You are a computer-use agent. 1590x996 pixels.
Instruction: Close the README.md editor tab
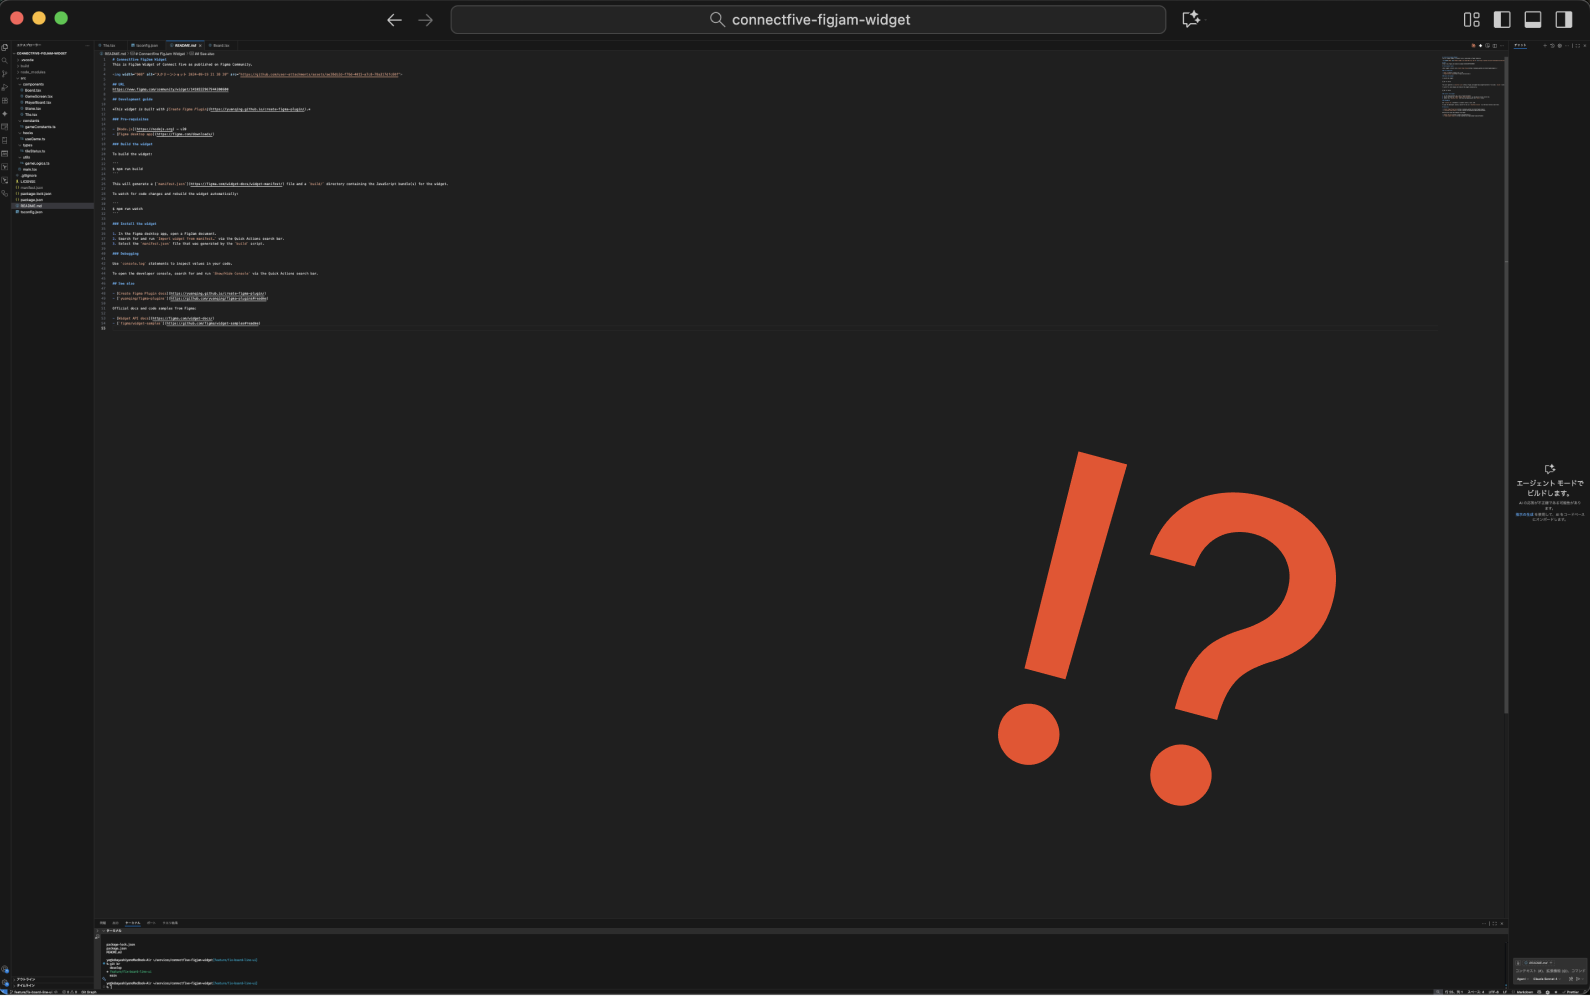200,45
